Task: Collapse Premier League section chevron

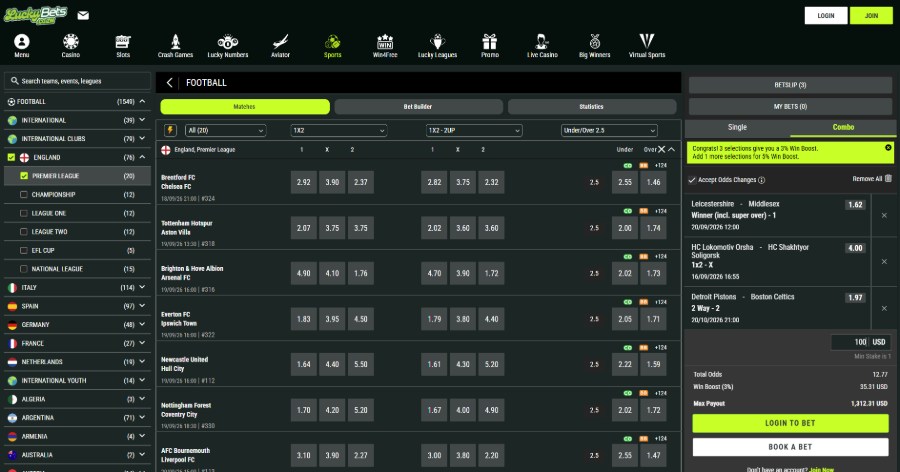Action: pyautogui.click(x=672, y=149)
